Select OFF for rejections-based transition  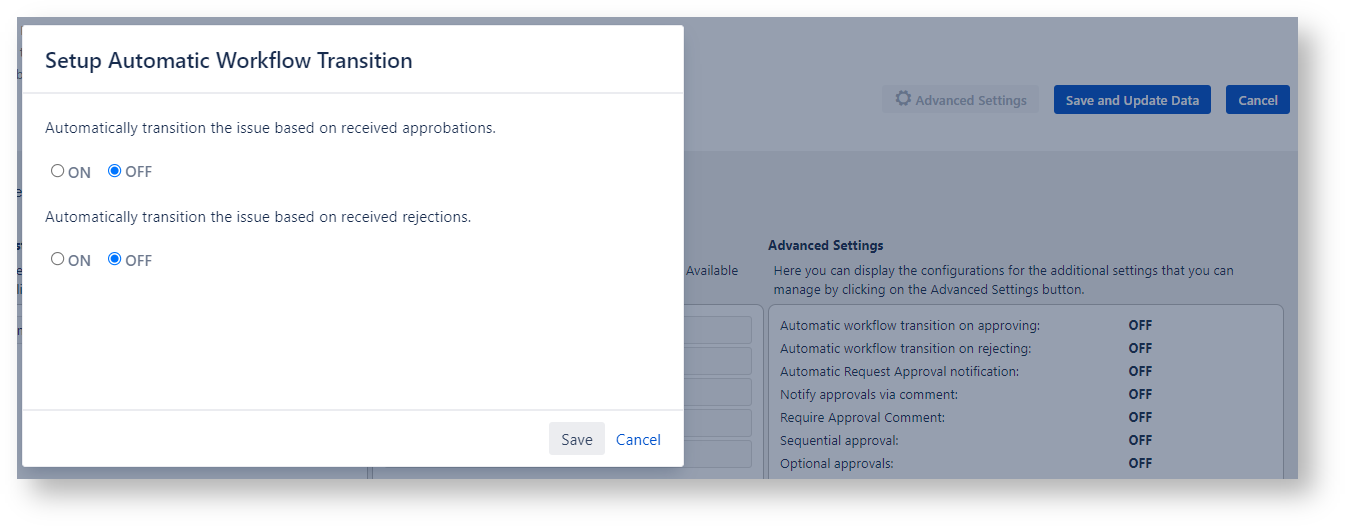115,259
